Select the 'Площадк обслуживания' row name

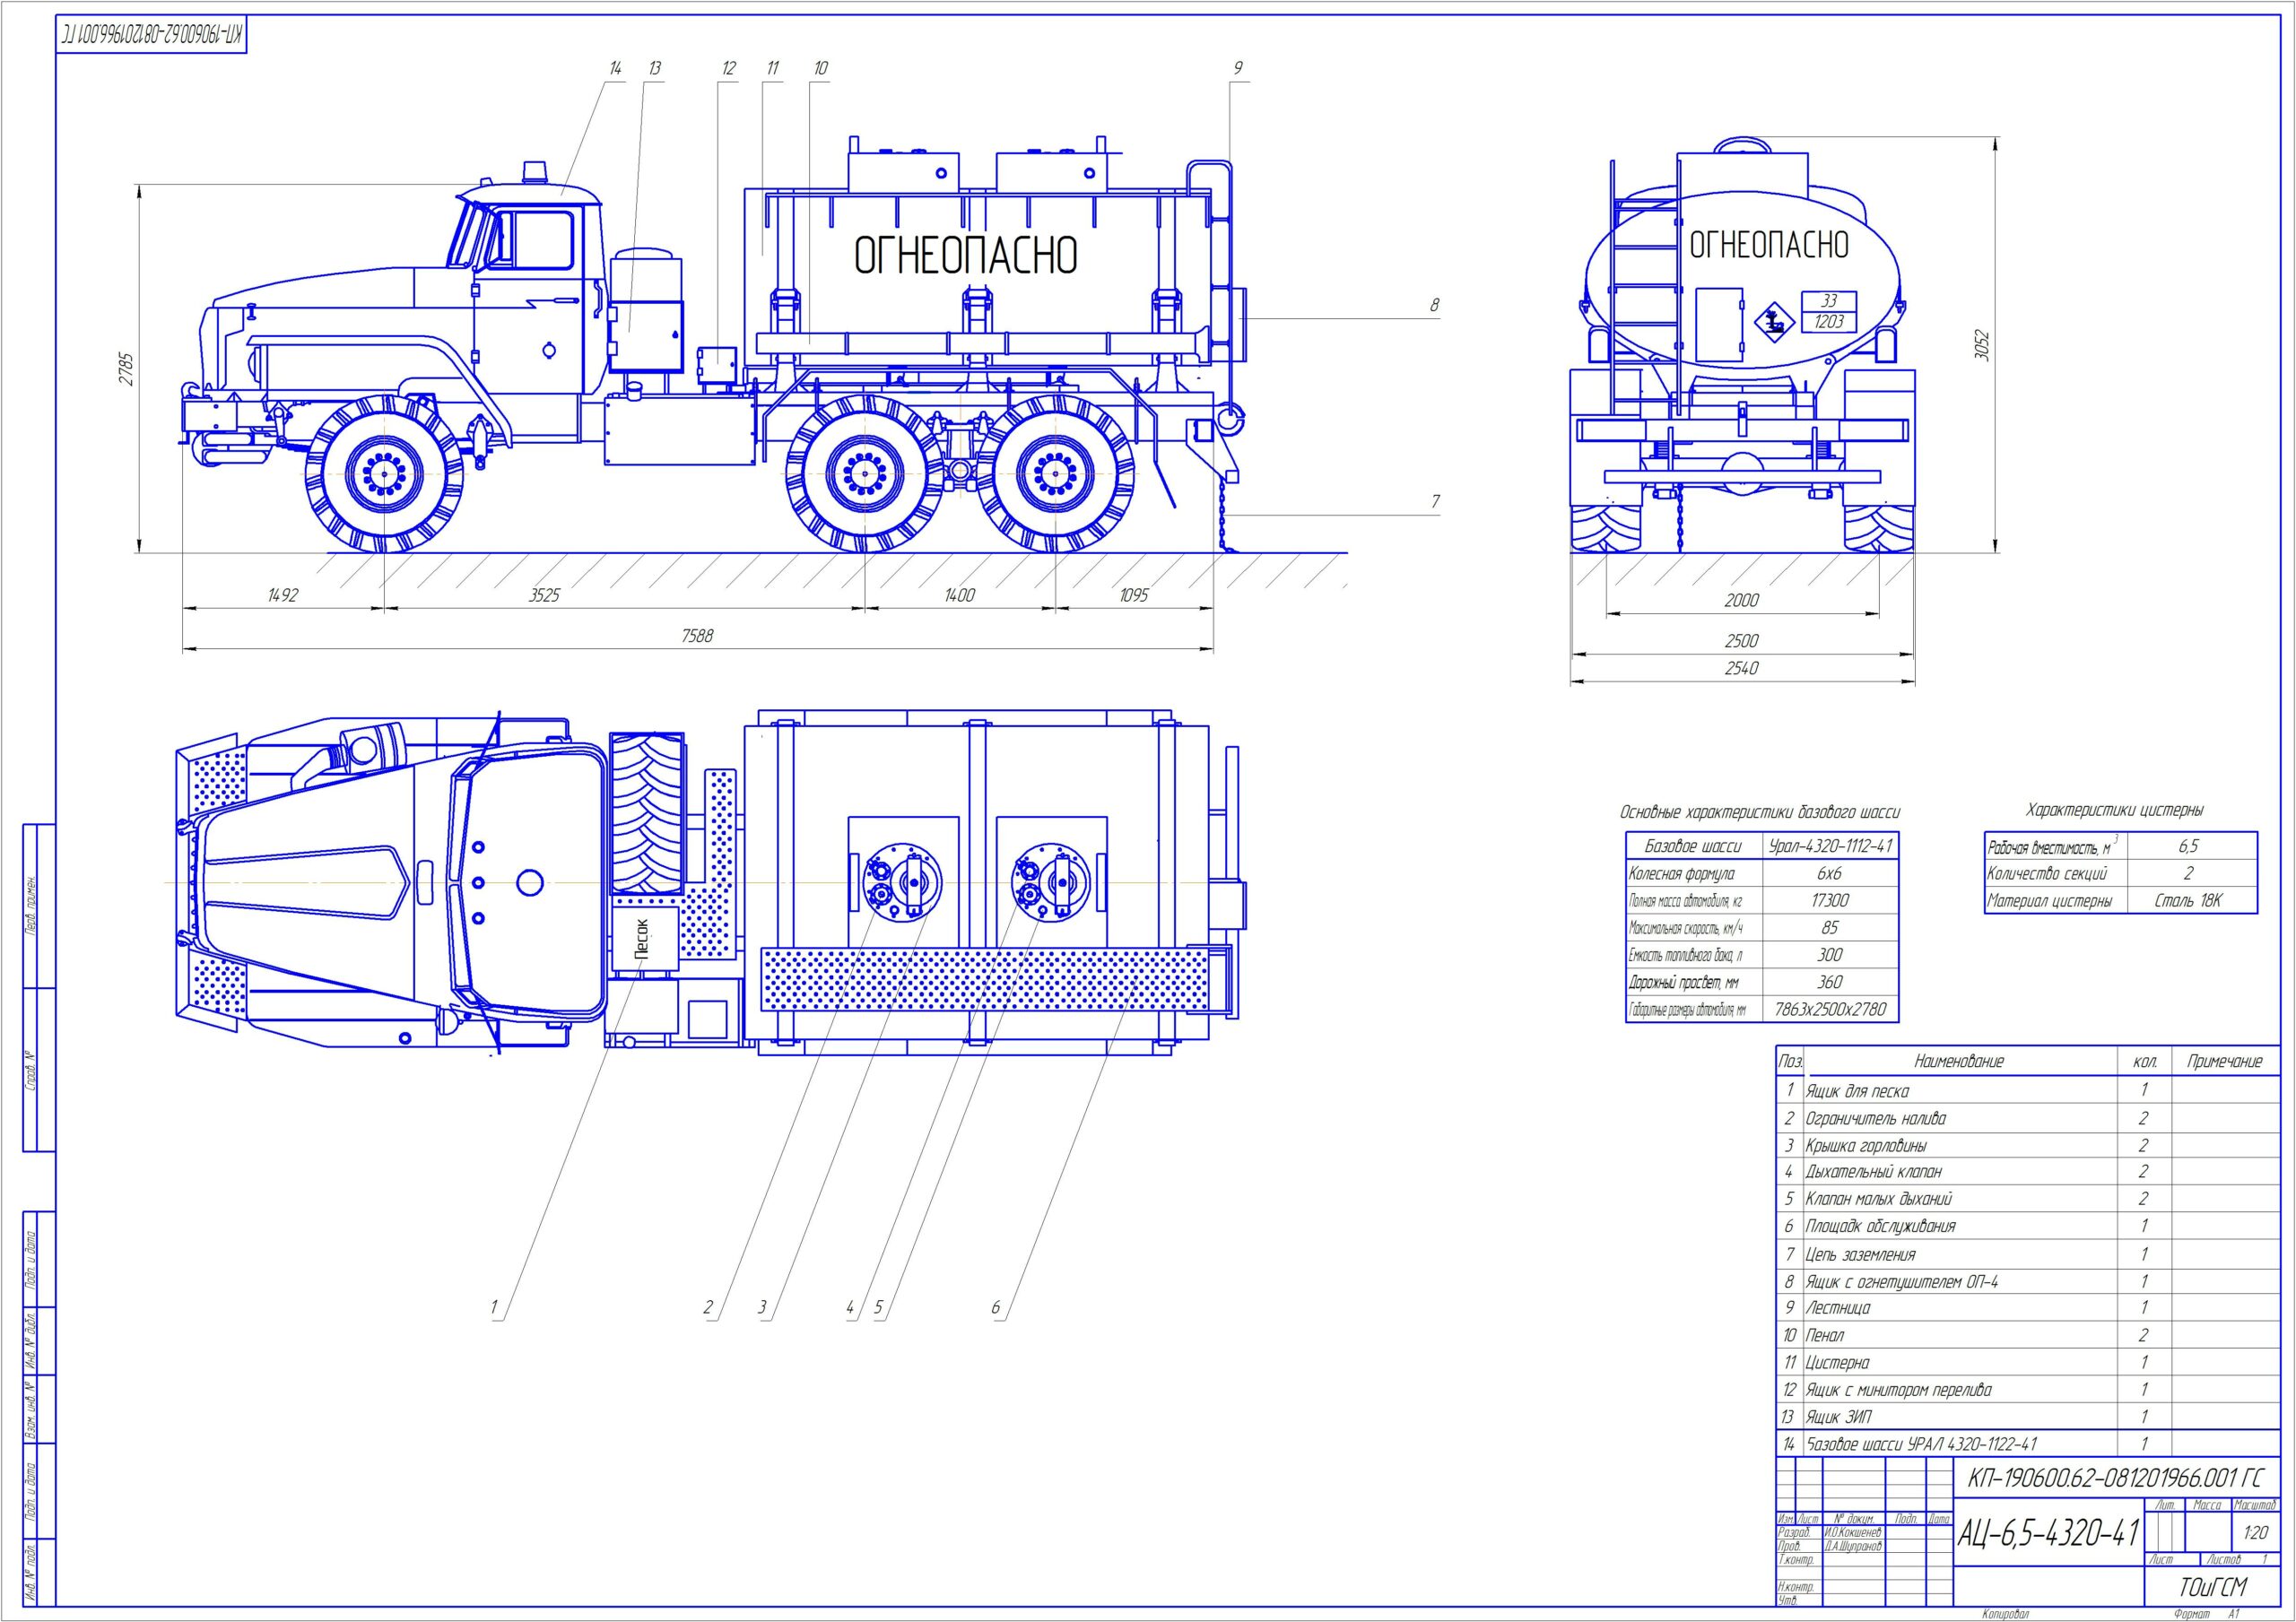(x=1880, y=1227)
